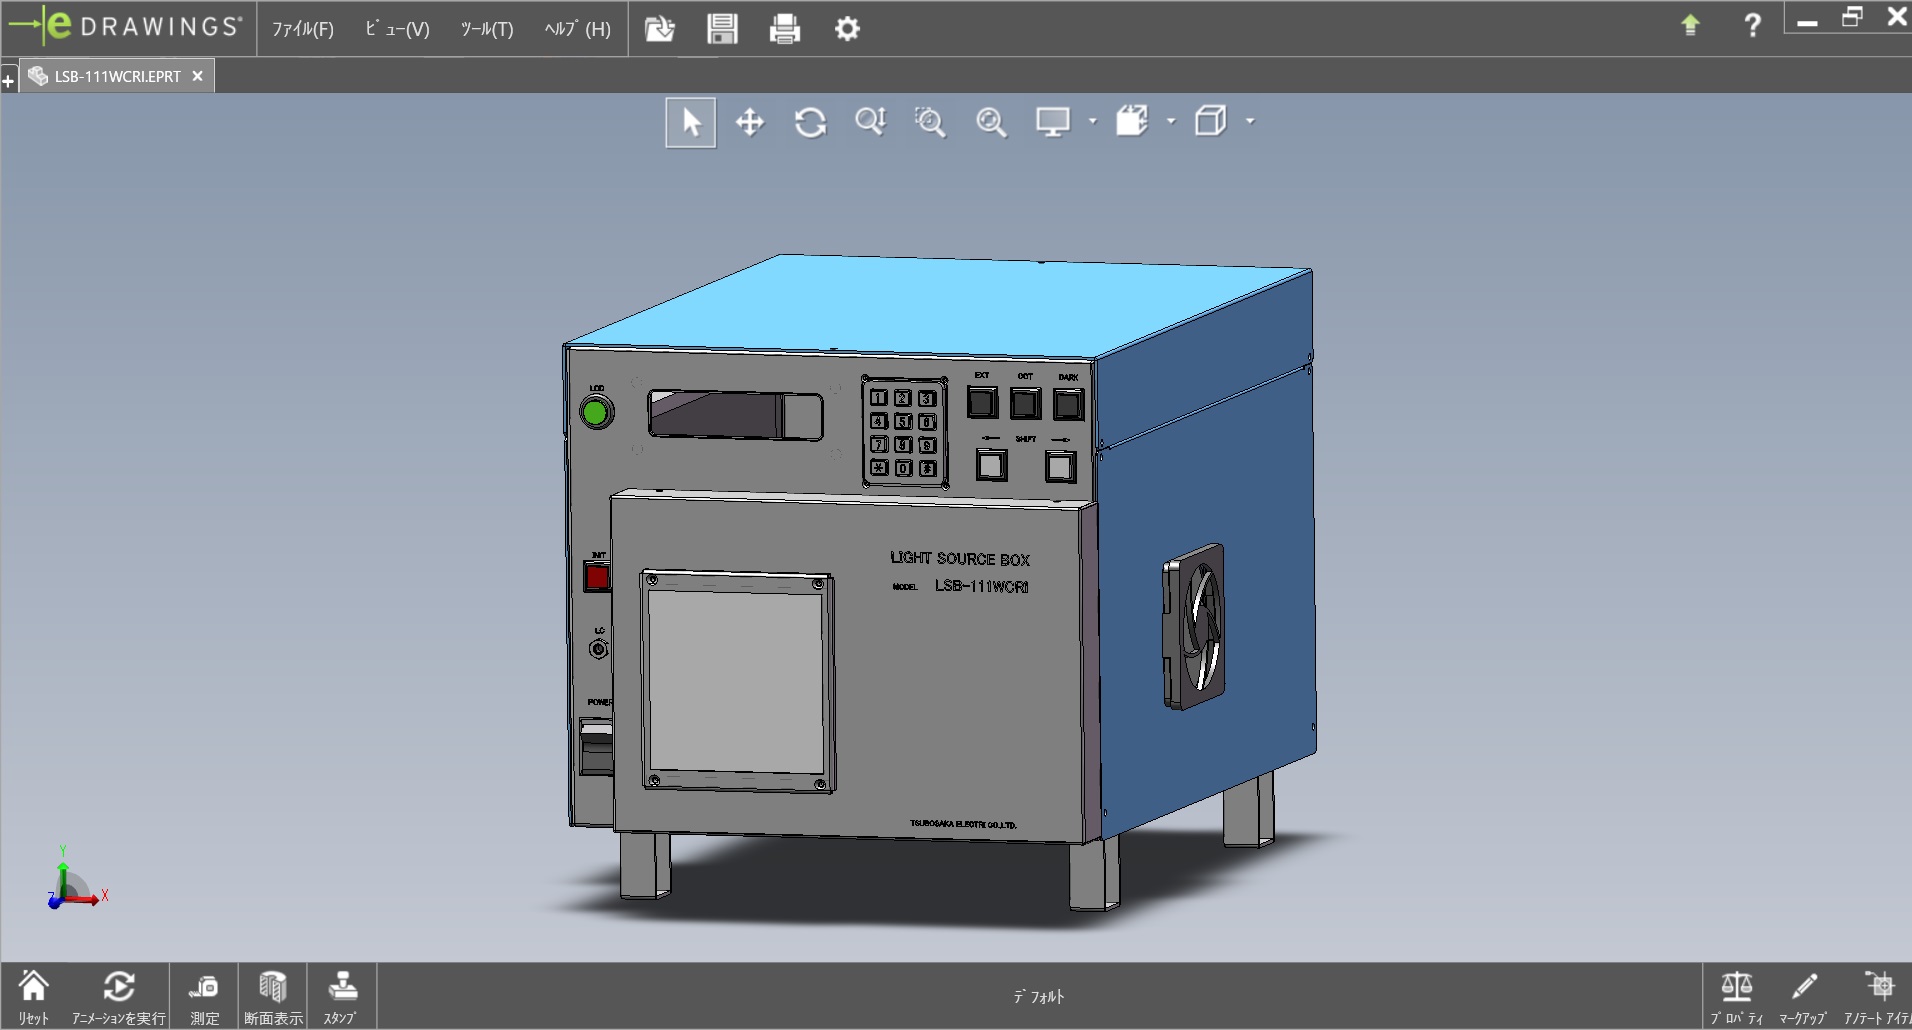This screenshot has height=1030, width=1912.
Task: Open the プロパティ properties panel
Action: point(1736,997)
